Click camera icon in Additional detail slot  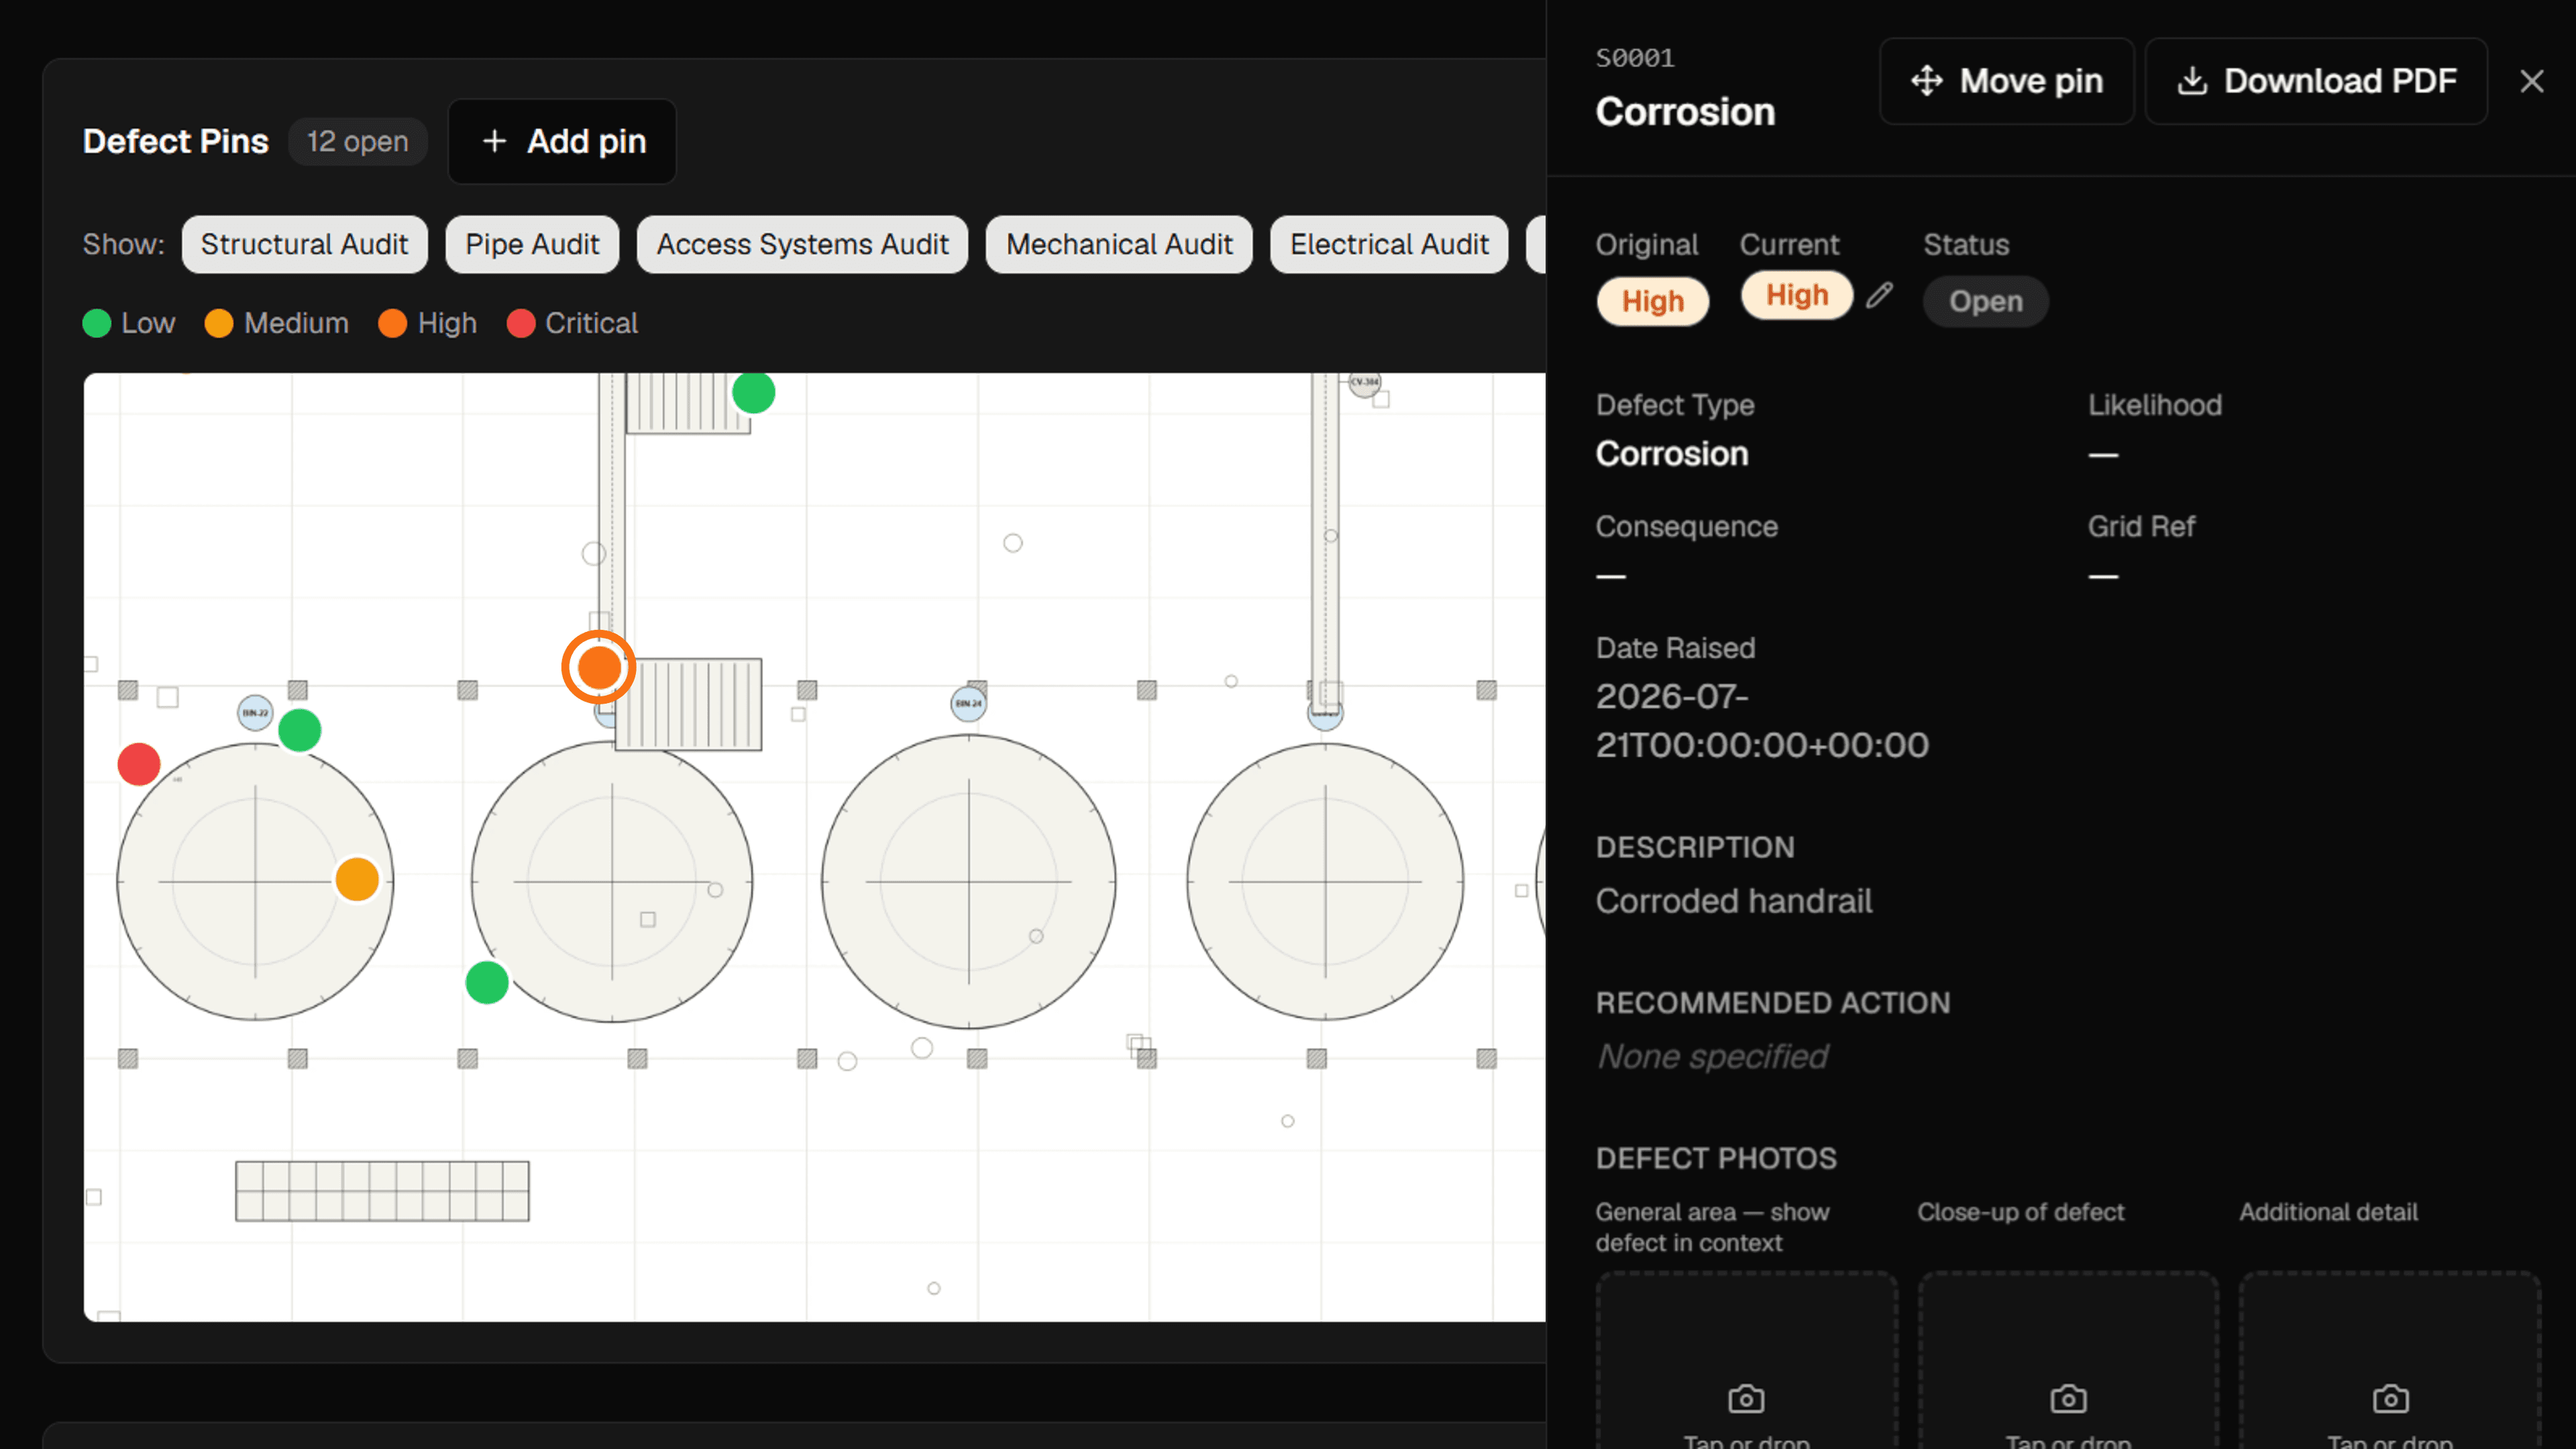pyautogui.click(x=2390, y=1398)
